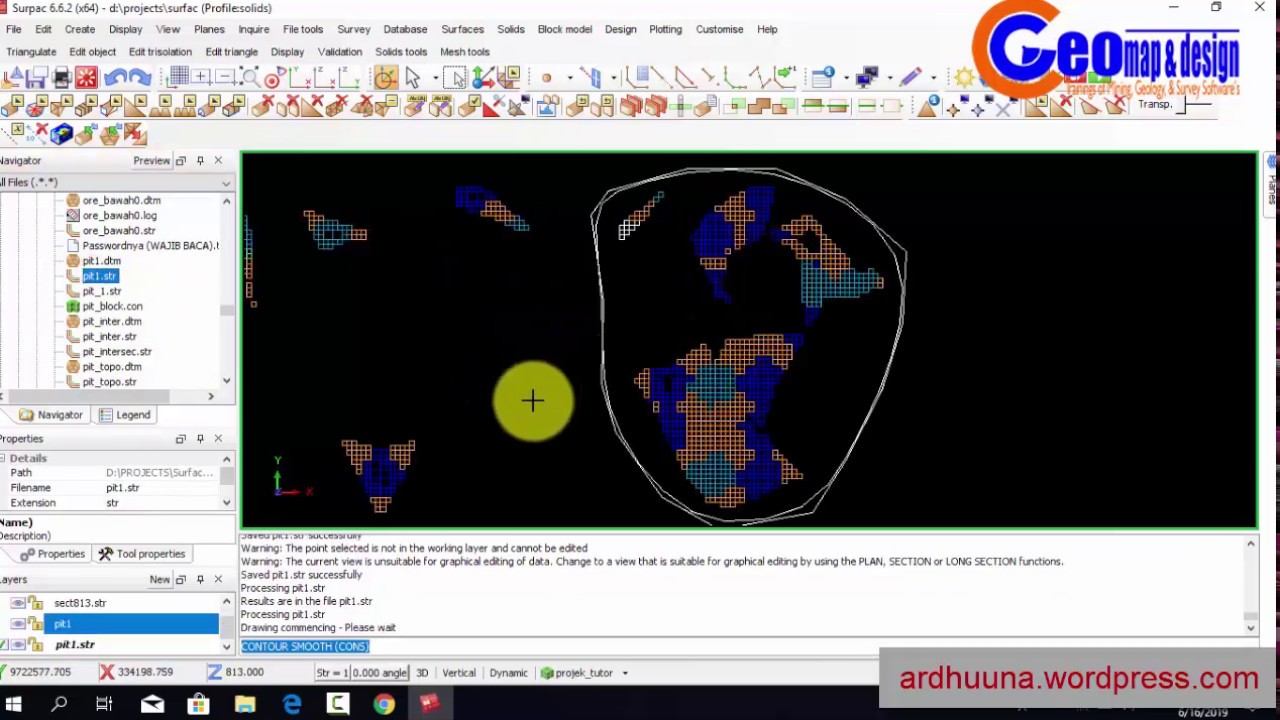The height and width of the screenshot is (720, 1280).
Task: Click the Zoom in plus icon
Action: (x=201, y=77)
